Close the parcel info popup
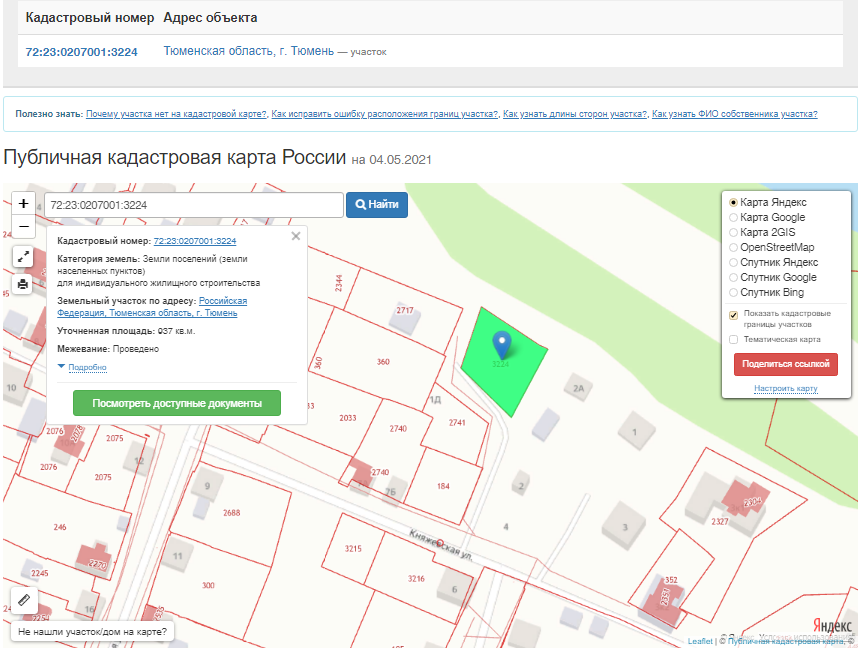This screenshot has width=862, height=656. [x=296, y=236]
